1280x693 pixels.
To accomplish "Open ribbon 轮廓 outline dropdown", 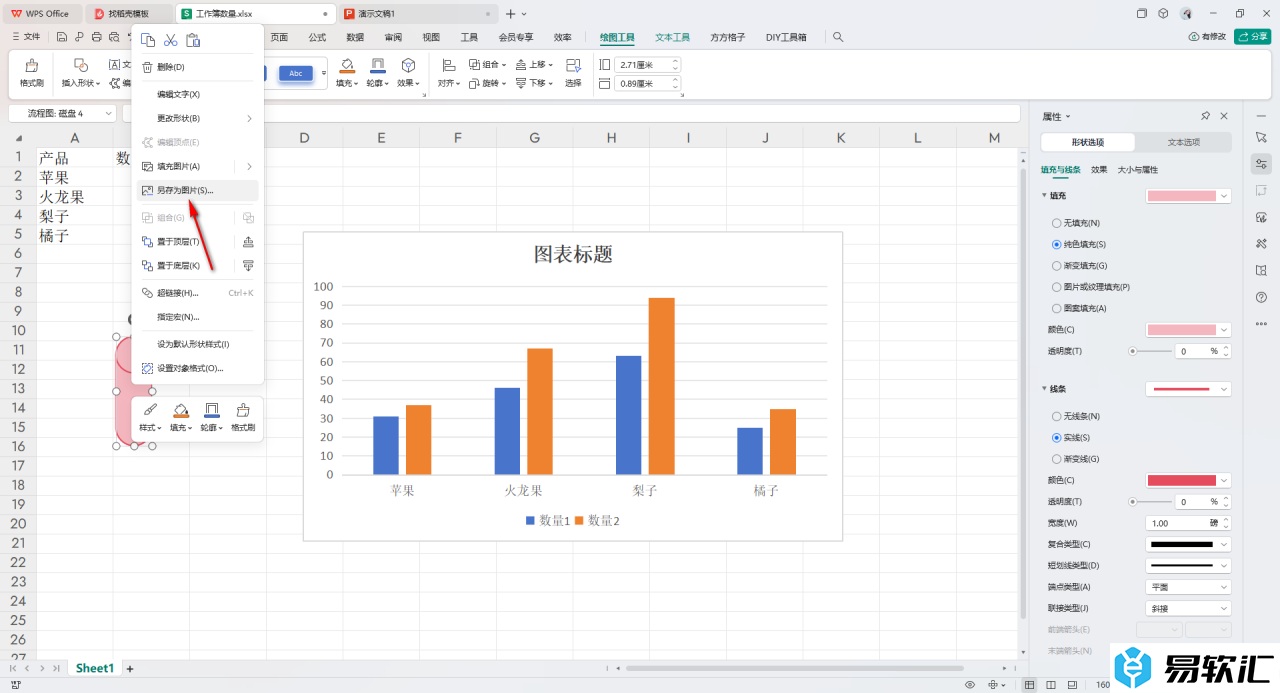I will click(378, 73).
